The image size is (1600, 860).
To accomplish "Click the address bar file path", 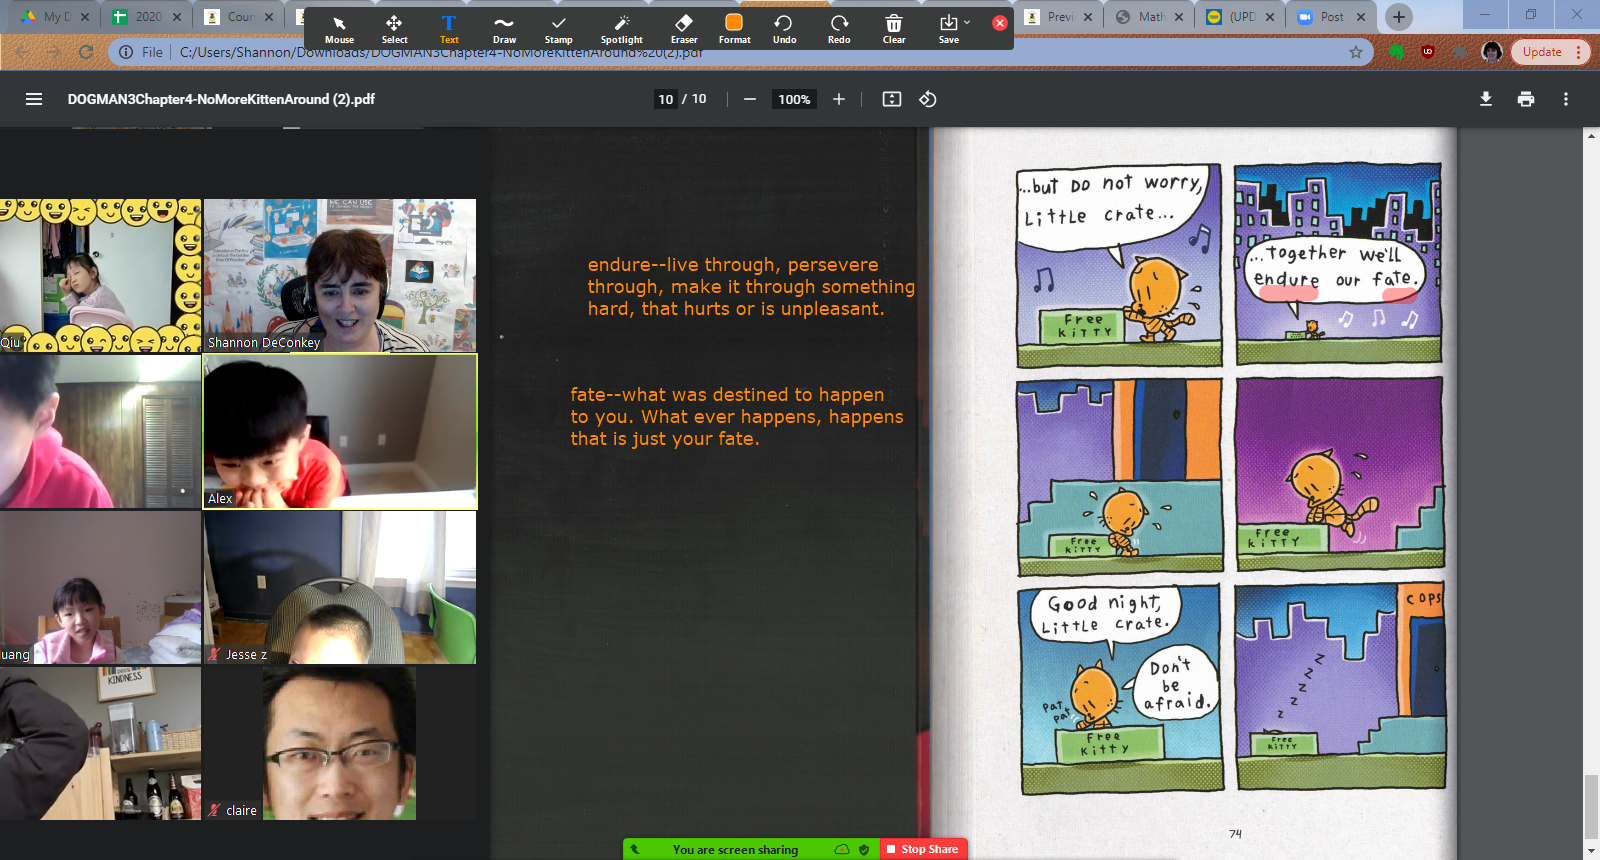I will click(x=441, y=52).
